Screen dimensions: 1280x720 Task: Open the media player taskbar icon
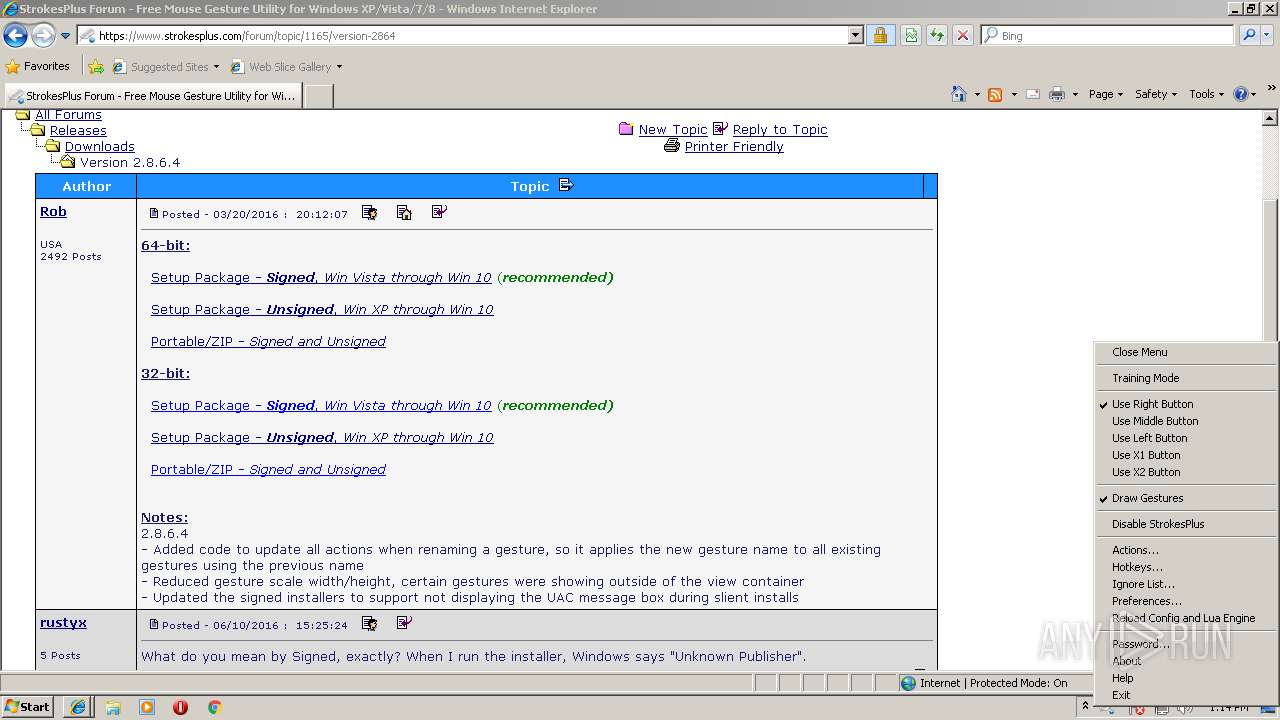[x=147, y=707]
